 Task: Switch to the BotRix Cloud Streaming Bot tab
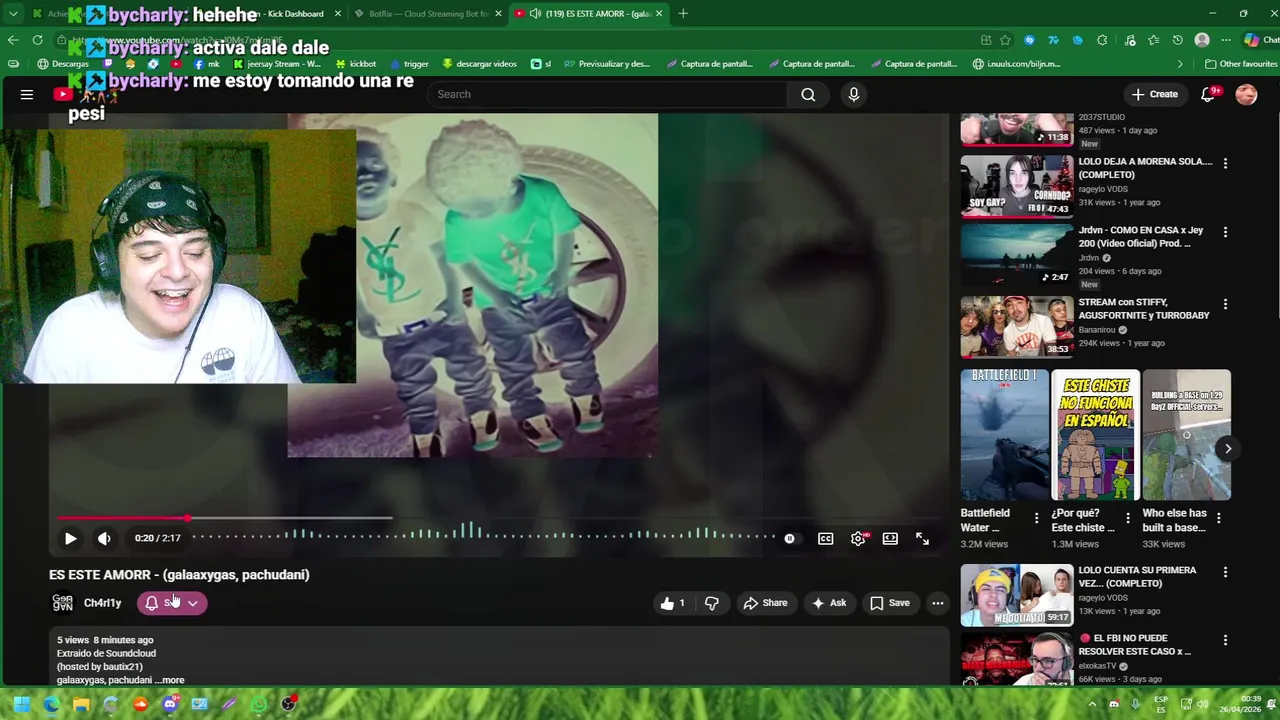428,14
